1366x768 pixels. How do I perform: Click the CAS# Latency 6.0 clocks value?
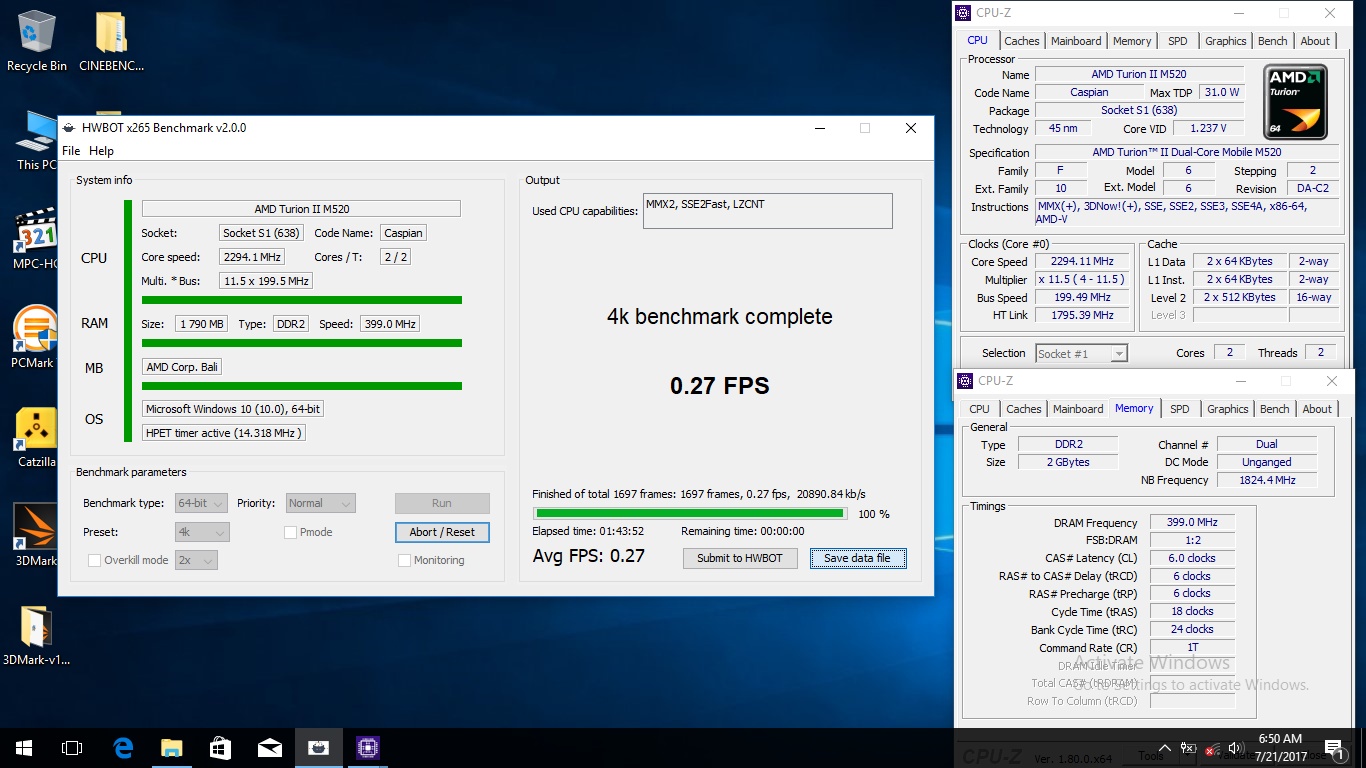pyautogui.click(x=1192, y=558)
